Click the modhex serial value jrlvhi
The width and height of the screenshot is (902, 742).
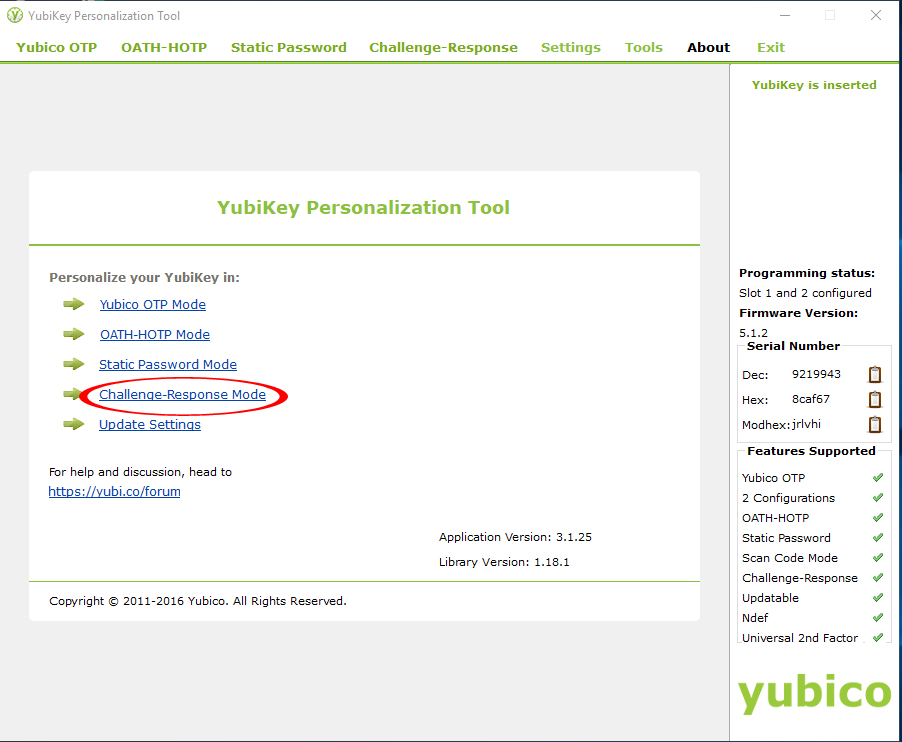[807, 424]
